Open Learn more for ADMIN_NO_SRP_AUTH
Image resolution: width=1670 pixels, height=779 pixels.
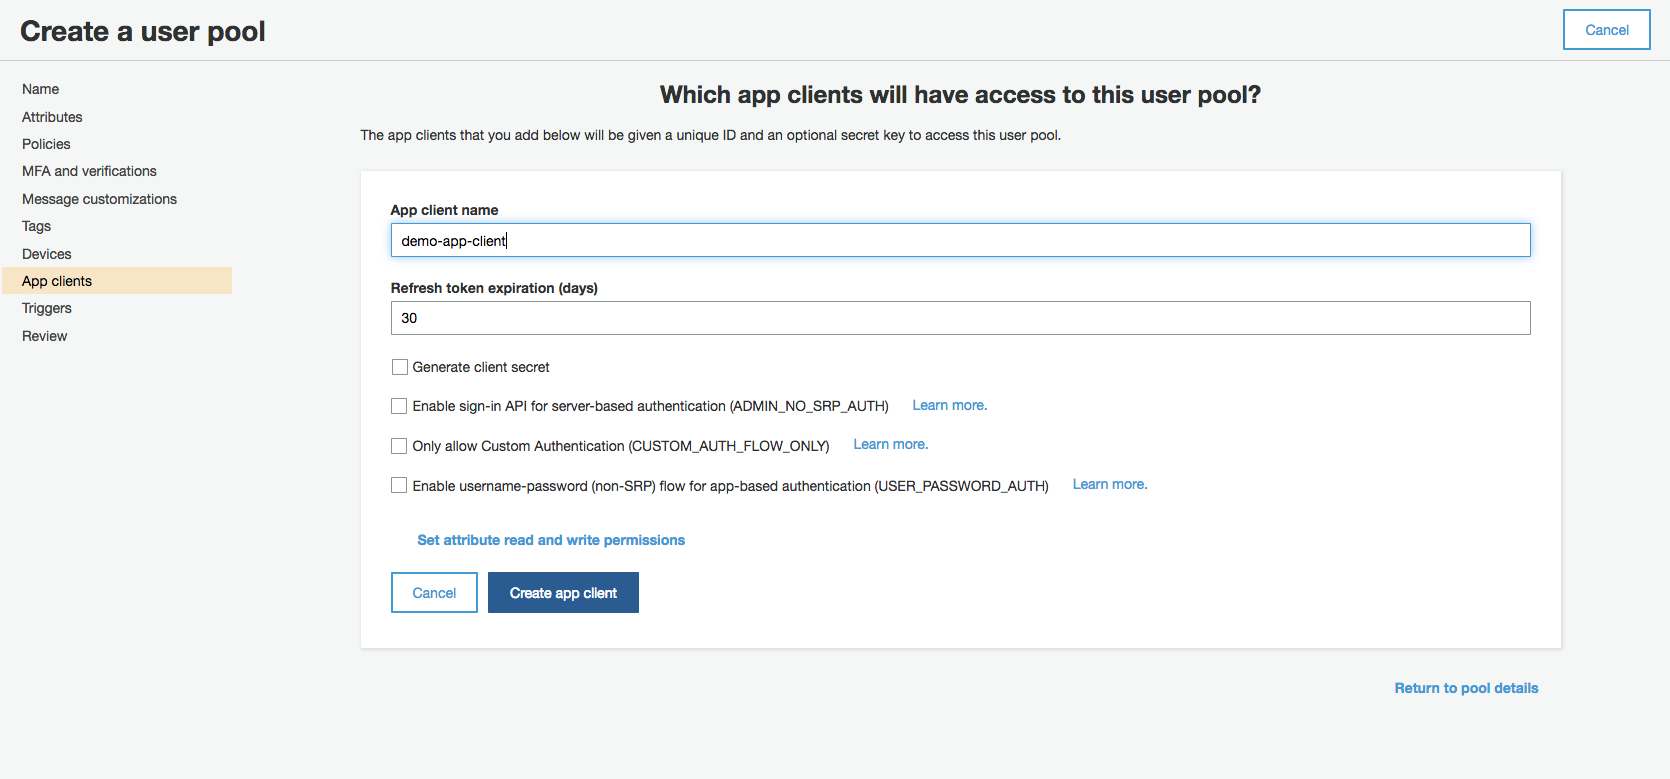(949, 405)
